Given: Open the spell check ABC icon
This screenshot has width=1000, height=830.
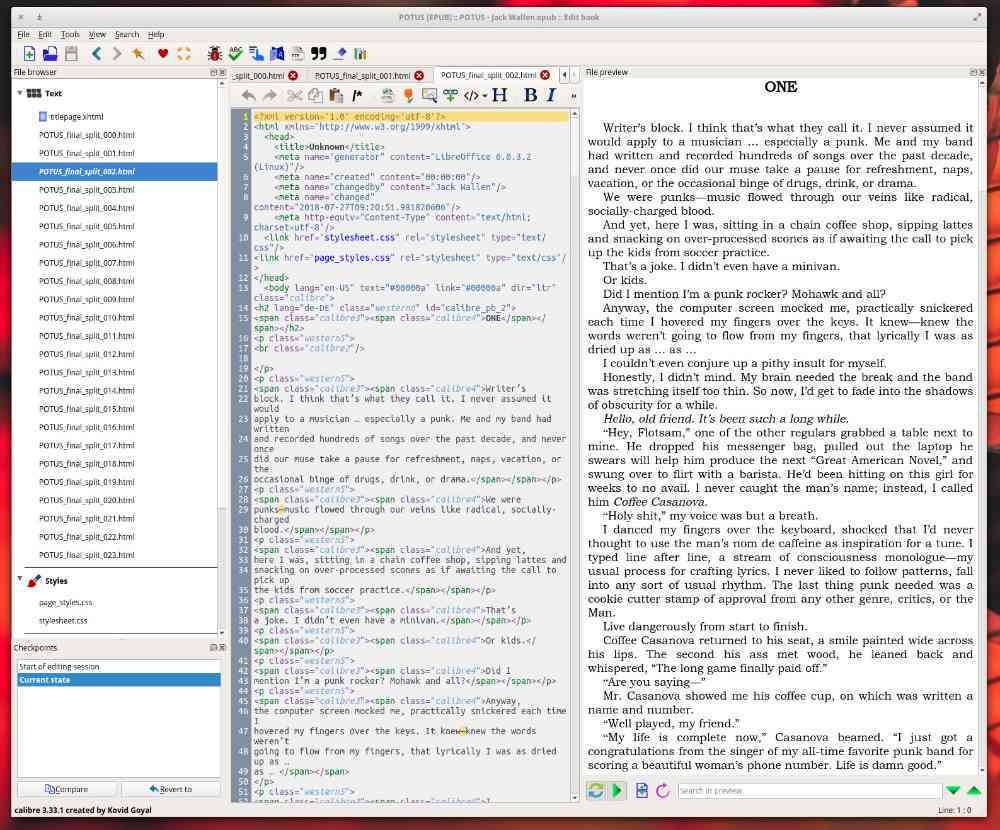Looking at the screenshot, I should tap(236, 54).
